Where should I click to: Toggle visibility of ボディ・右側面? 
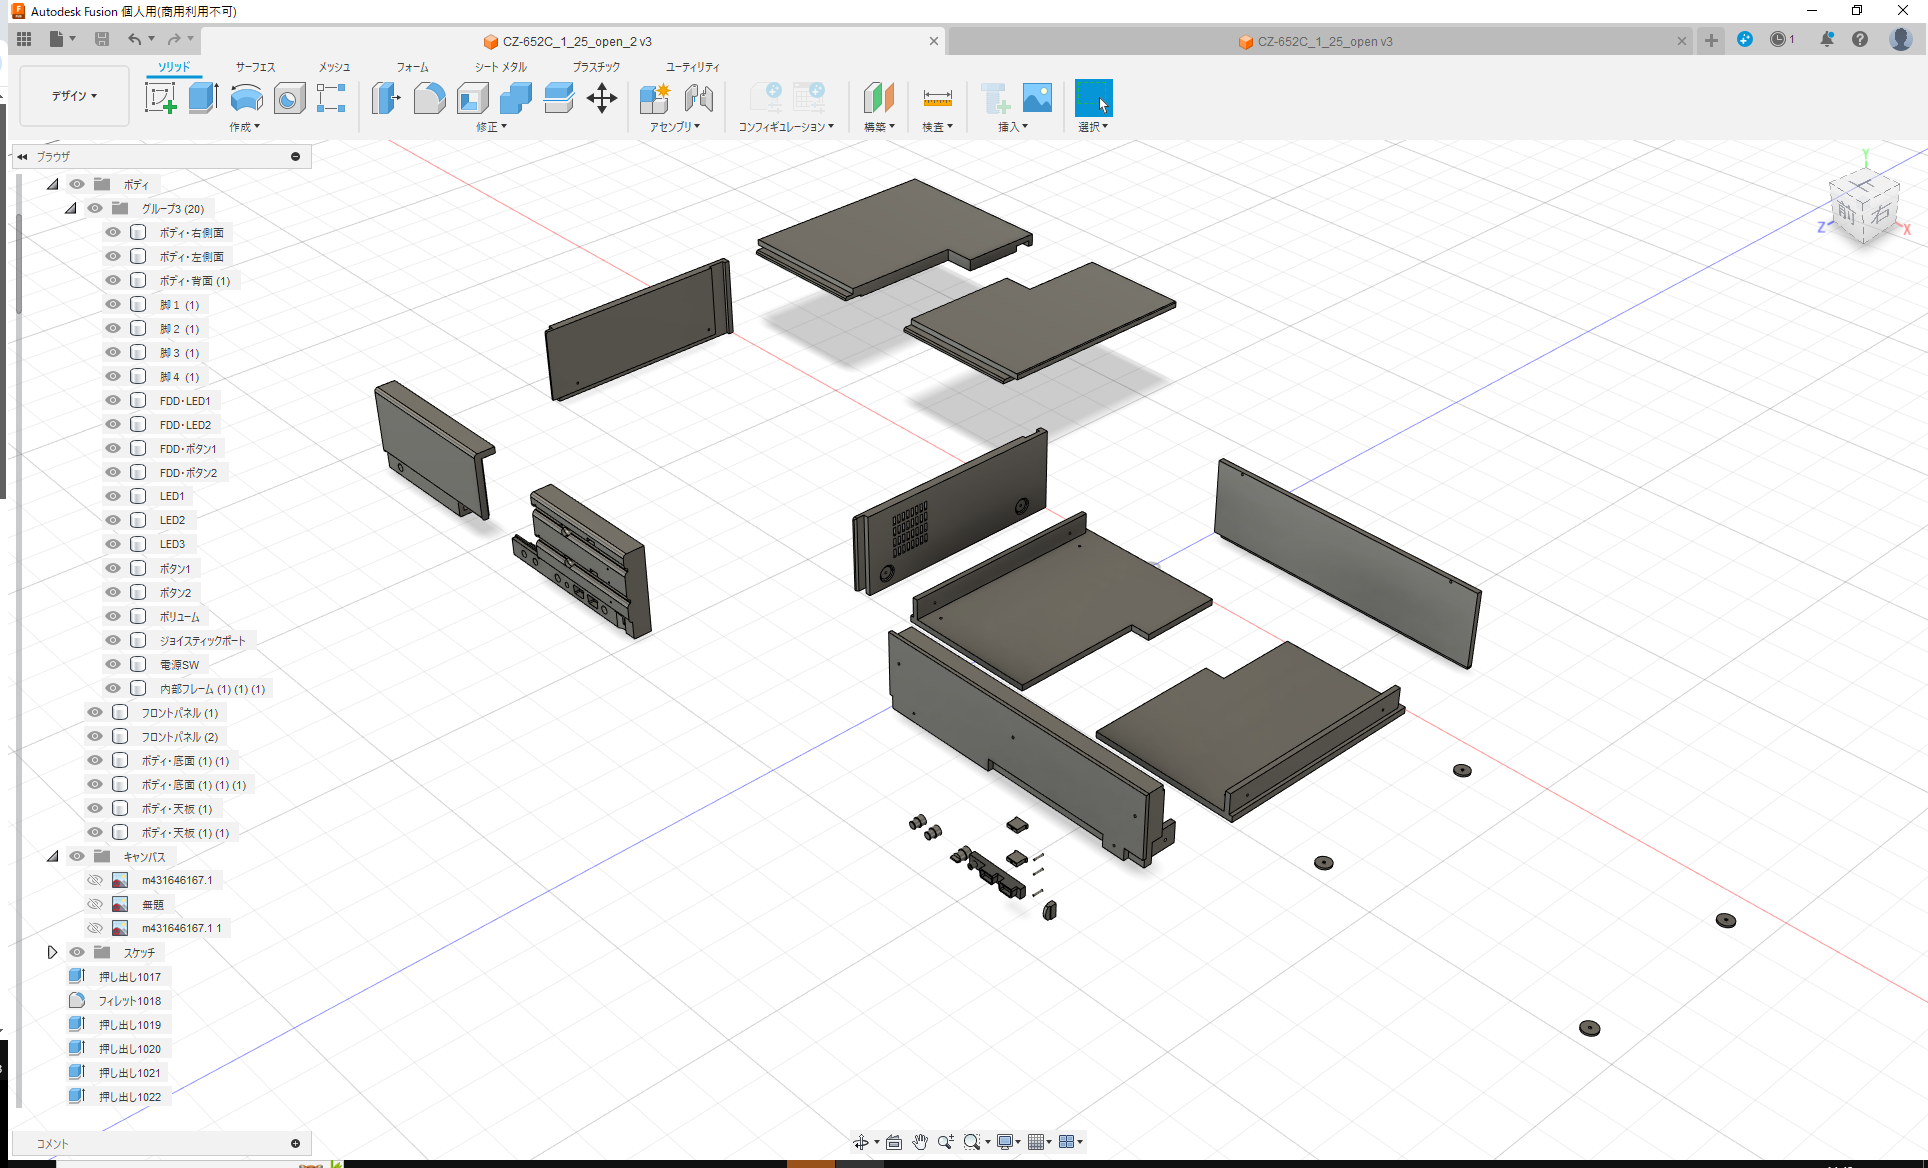coord(112,232)
